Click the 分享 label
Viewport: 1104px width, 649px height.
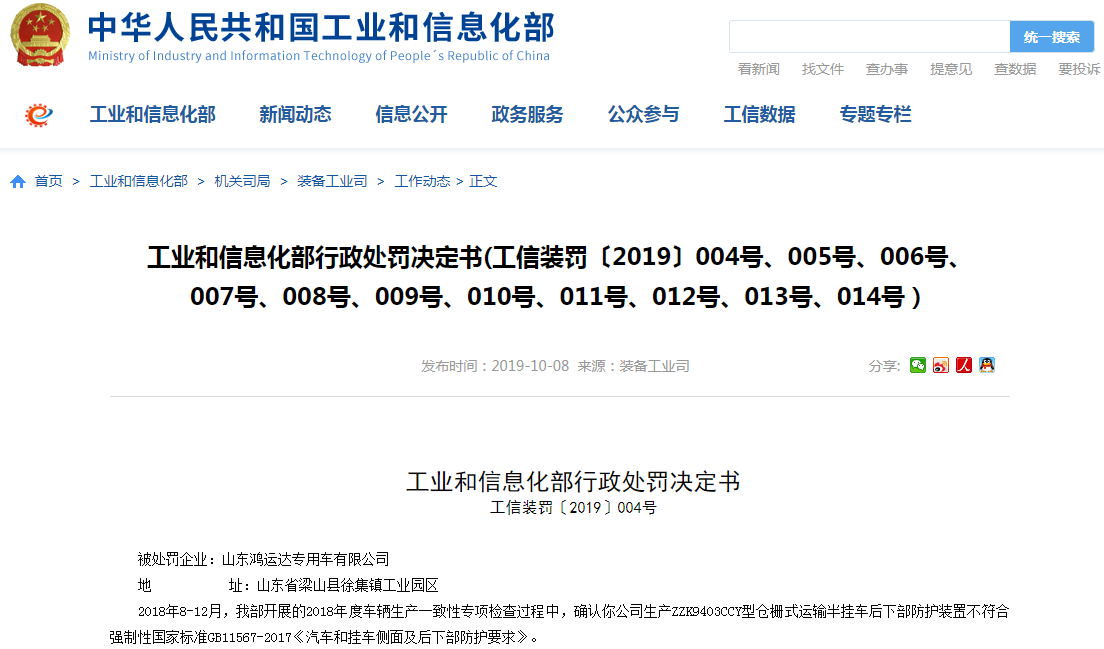(884, 366)
